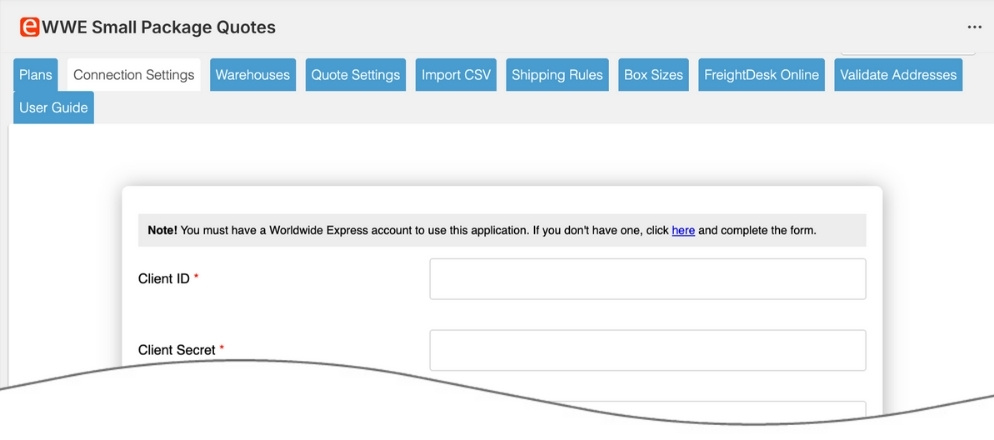
Task: Go to the Validate Addresses tab
Action: click(898, 75)
